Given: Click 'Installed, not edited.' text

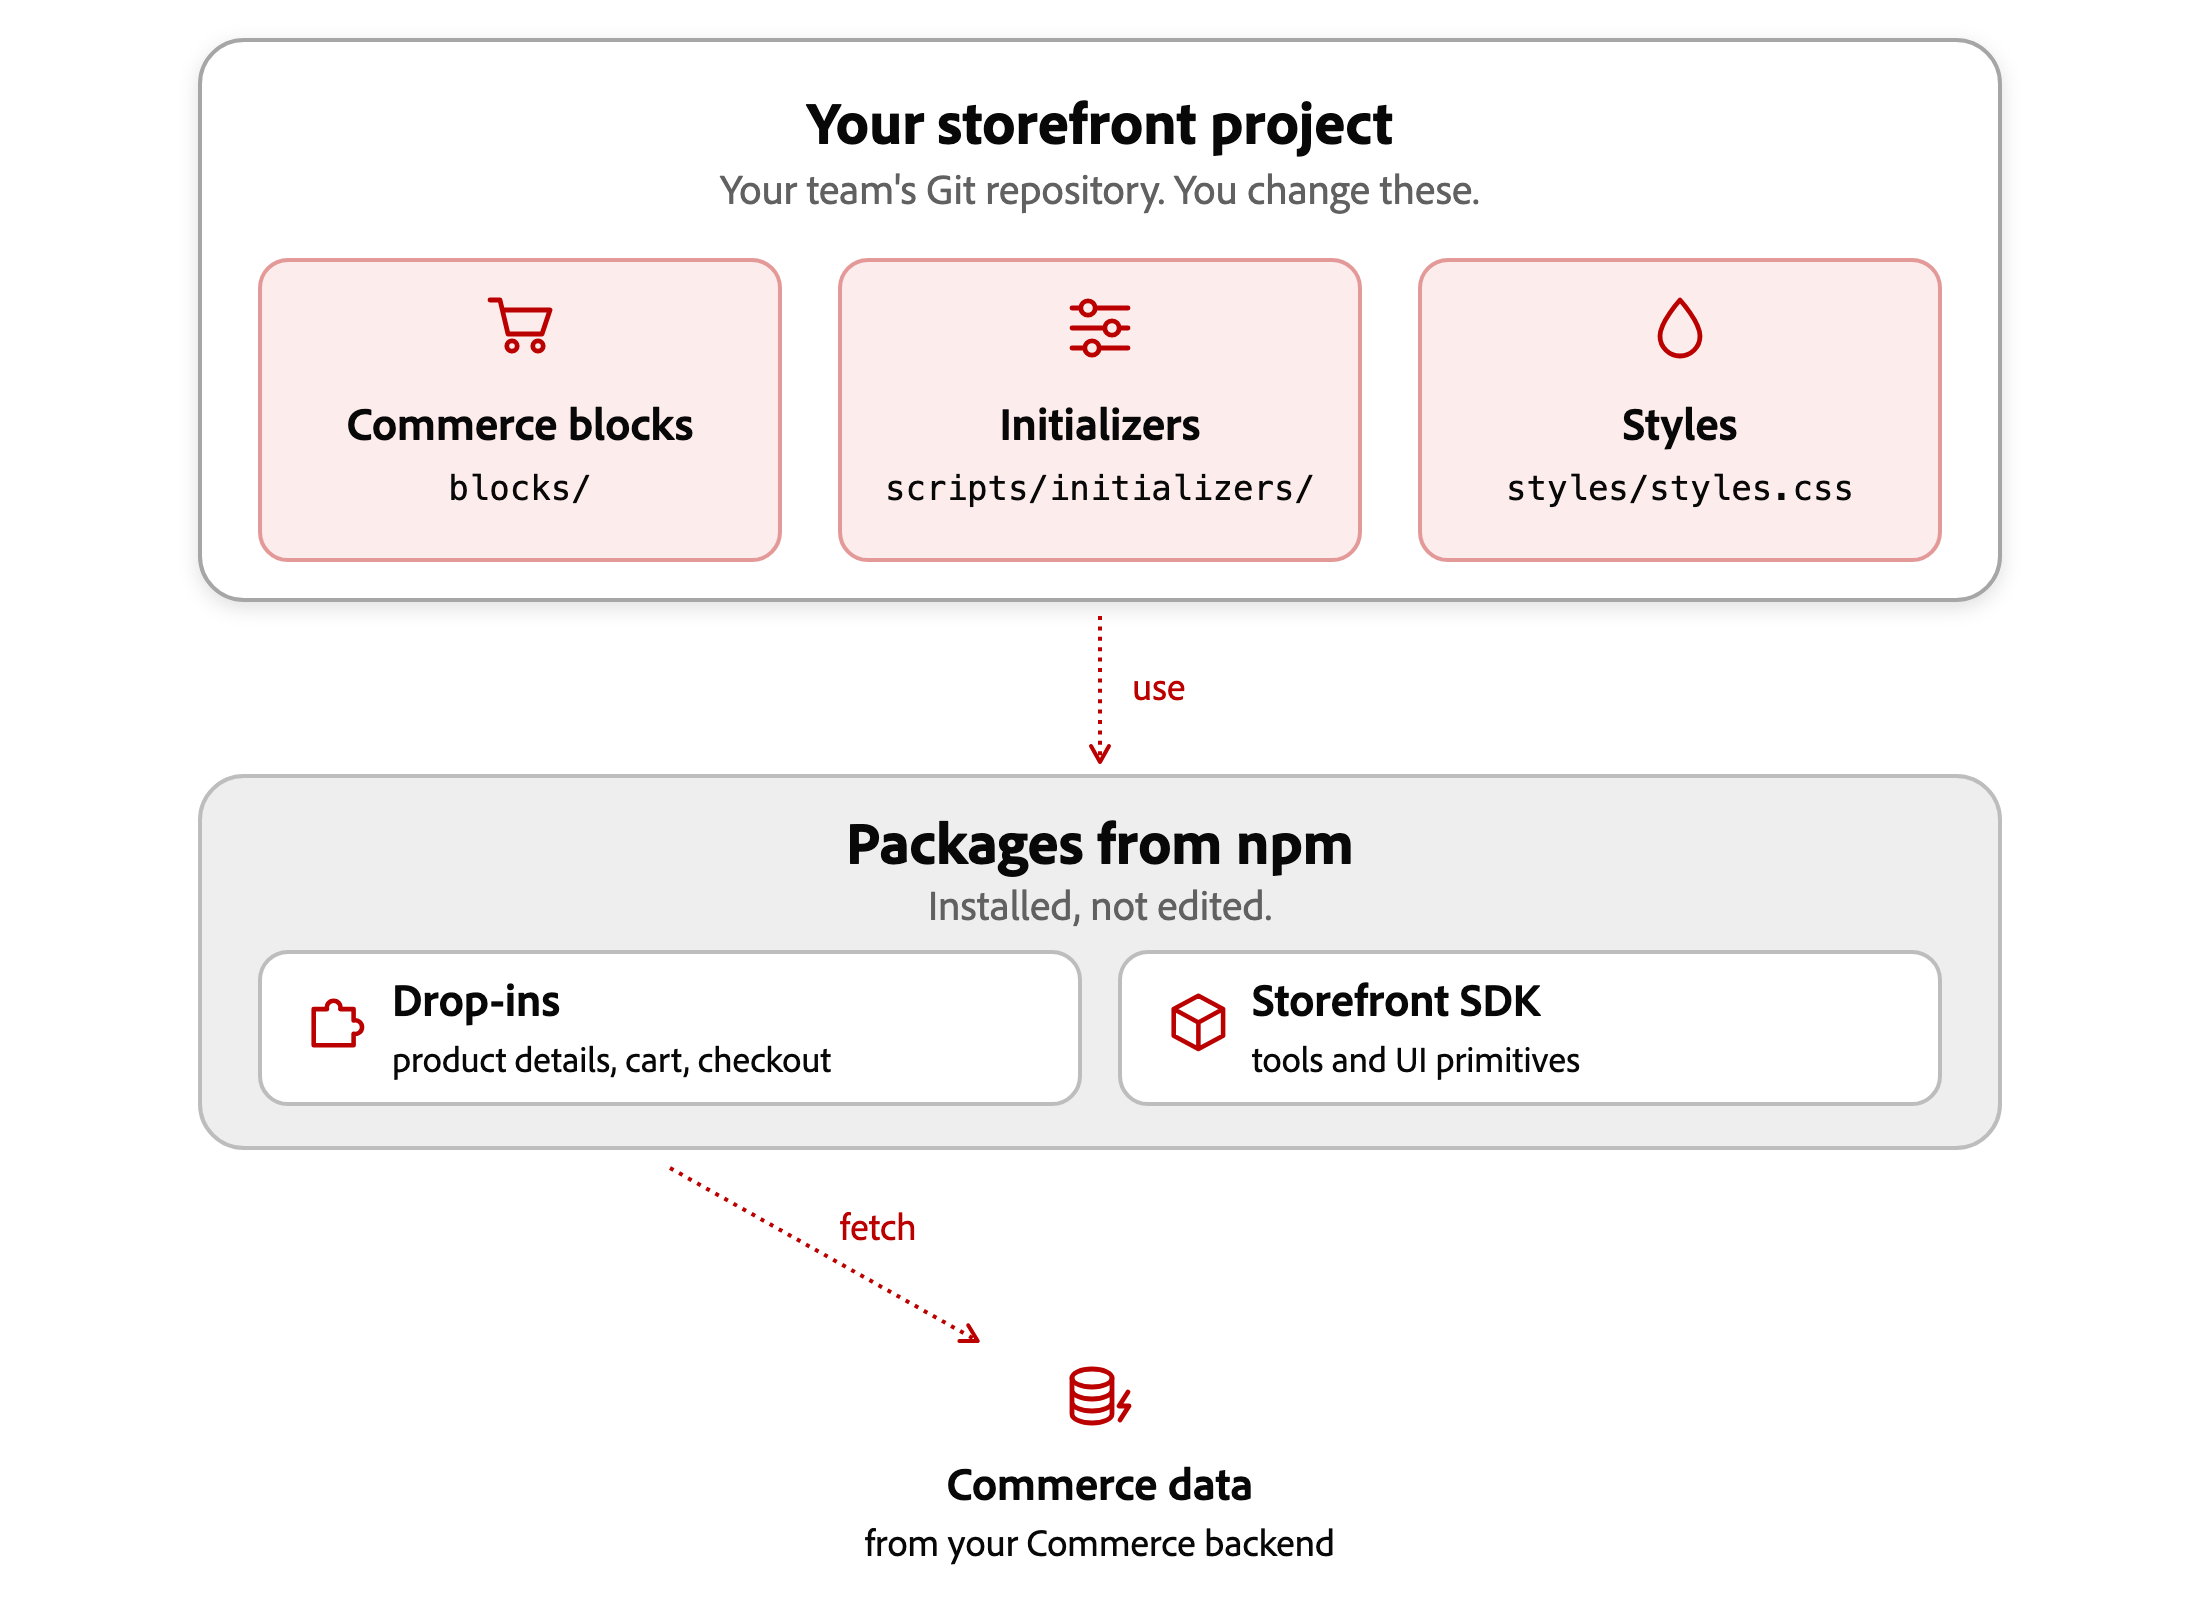Looking at the screenshot, I should pos(1100,907).
